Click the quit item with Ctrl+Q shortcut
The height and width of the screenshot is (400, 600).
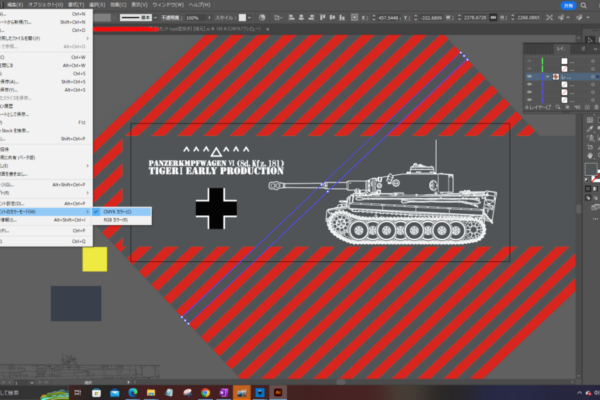tap(46, 242)
